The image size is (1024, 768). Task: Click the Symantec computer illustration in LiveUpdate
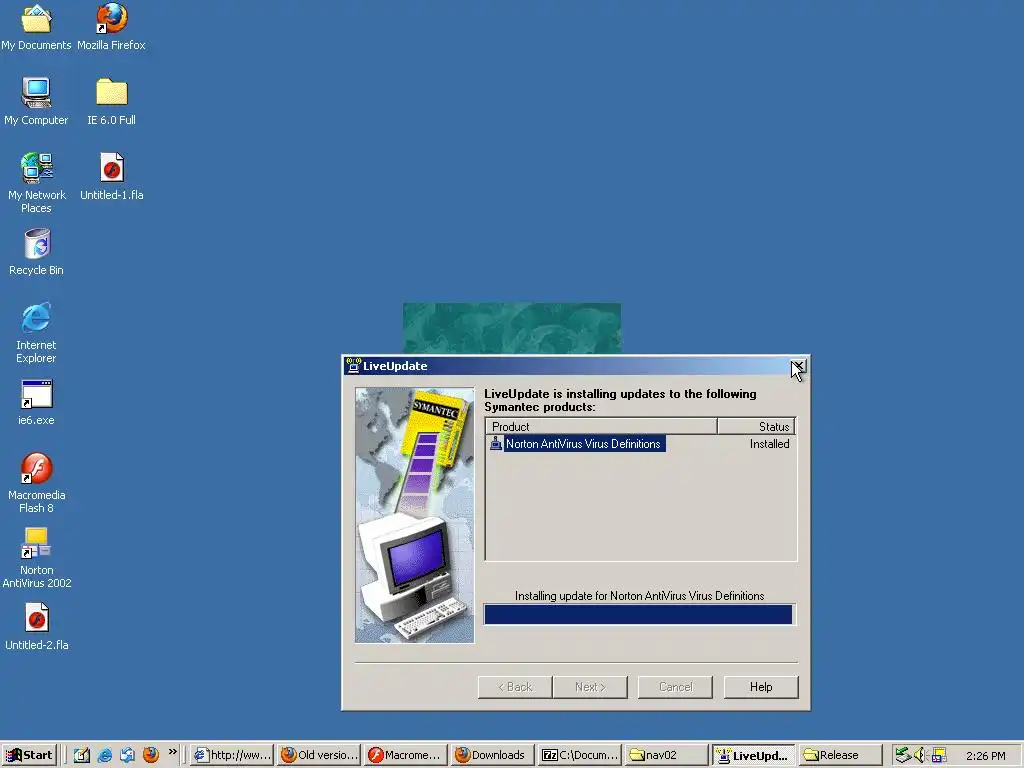pos(415,515)
